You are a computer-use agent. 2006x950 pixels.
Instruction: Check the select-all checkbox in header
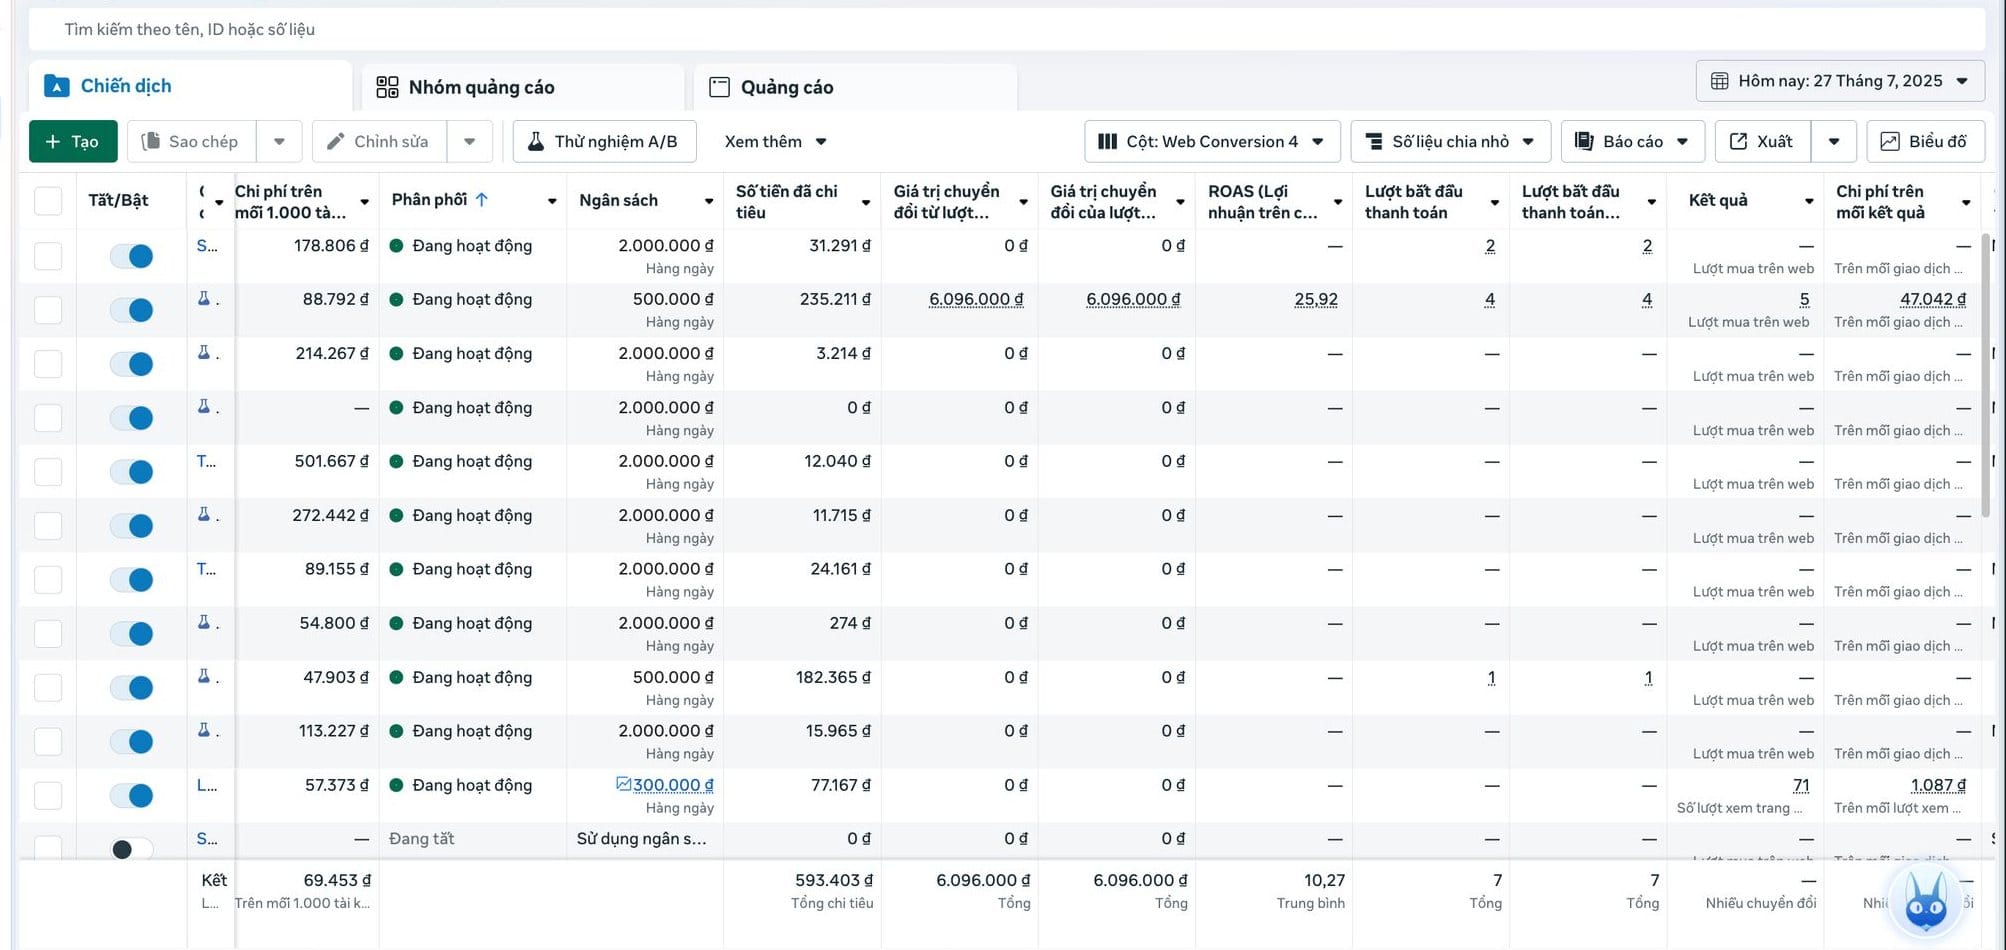click(48, 200)
